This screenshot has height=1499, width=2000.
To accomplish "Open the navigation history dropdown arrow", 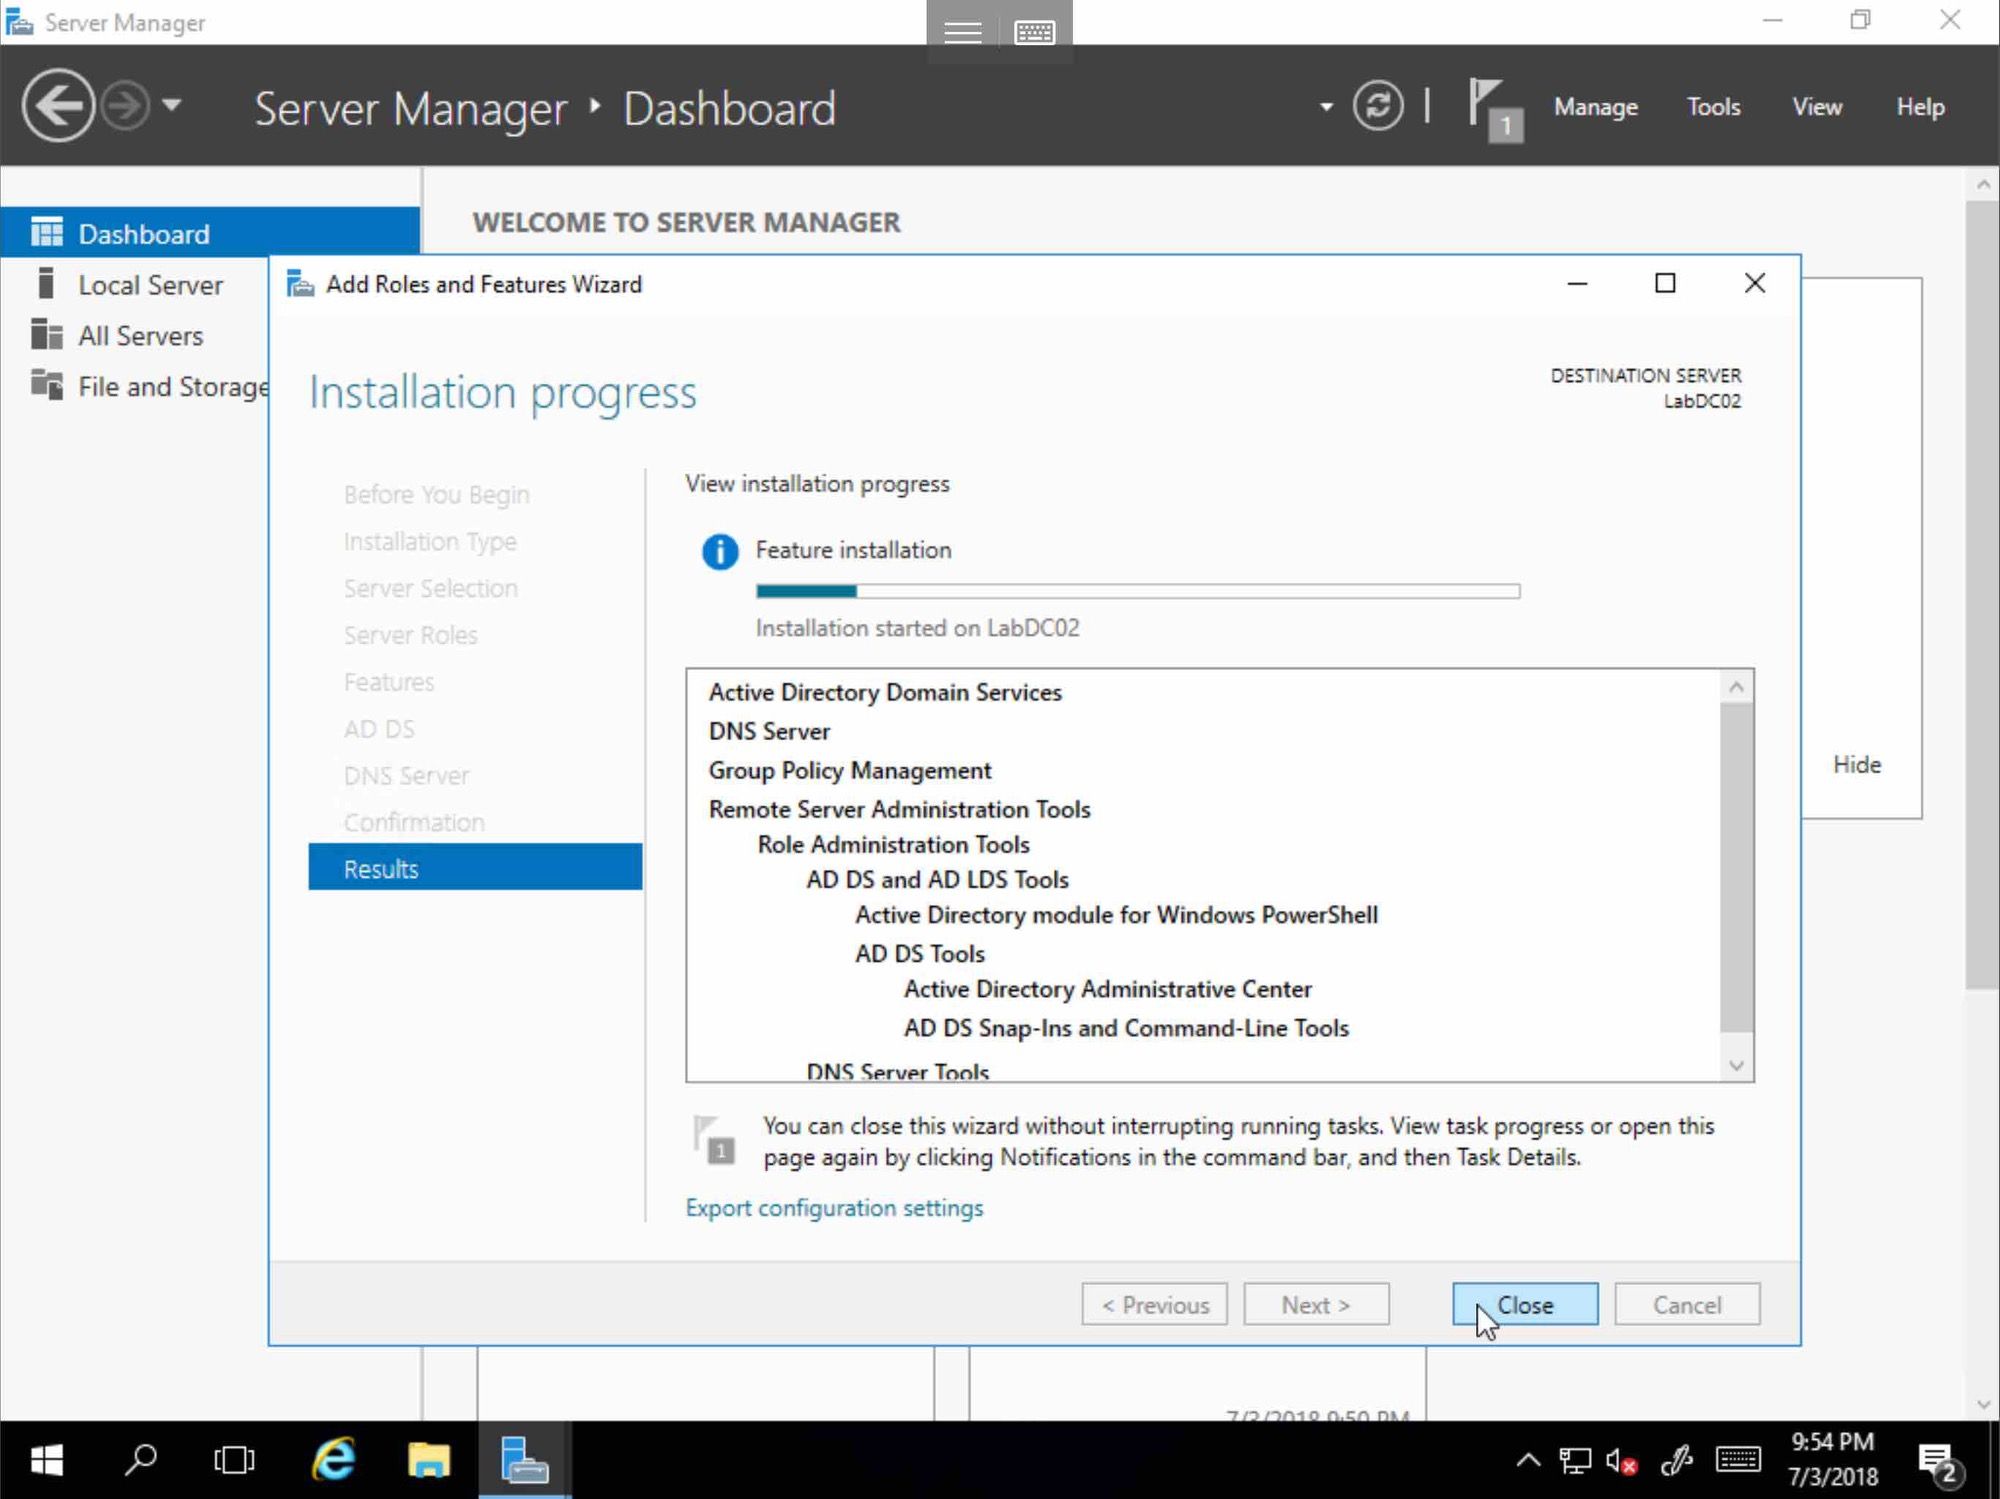I will coord(172,104).
